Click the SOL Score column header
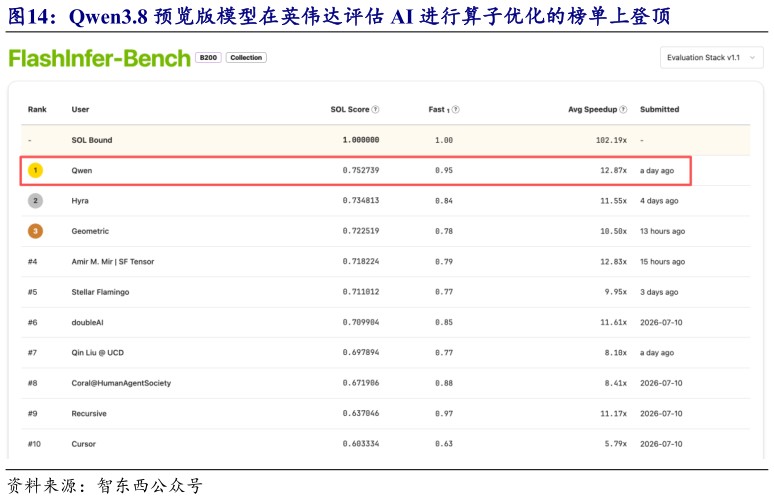This screenshot has height=499, width=774. (x=350, y=110)
